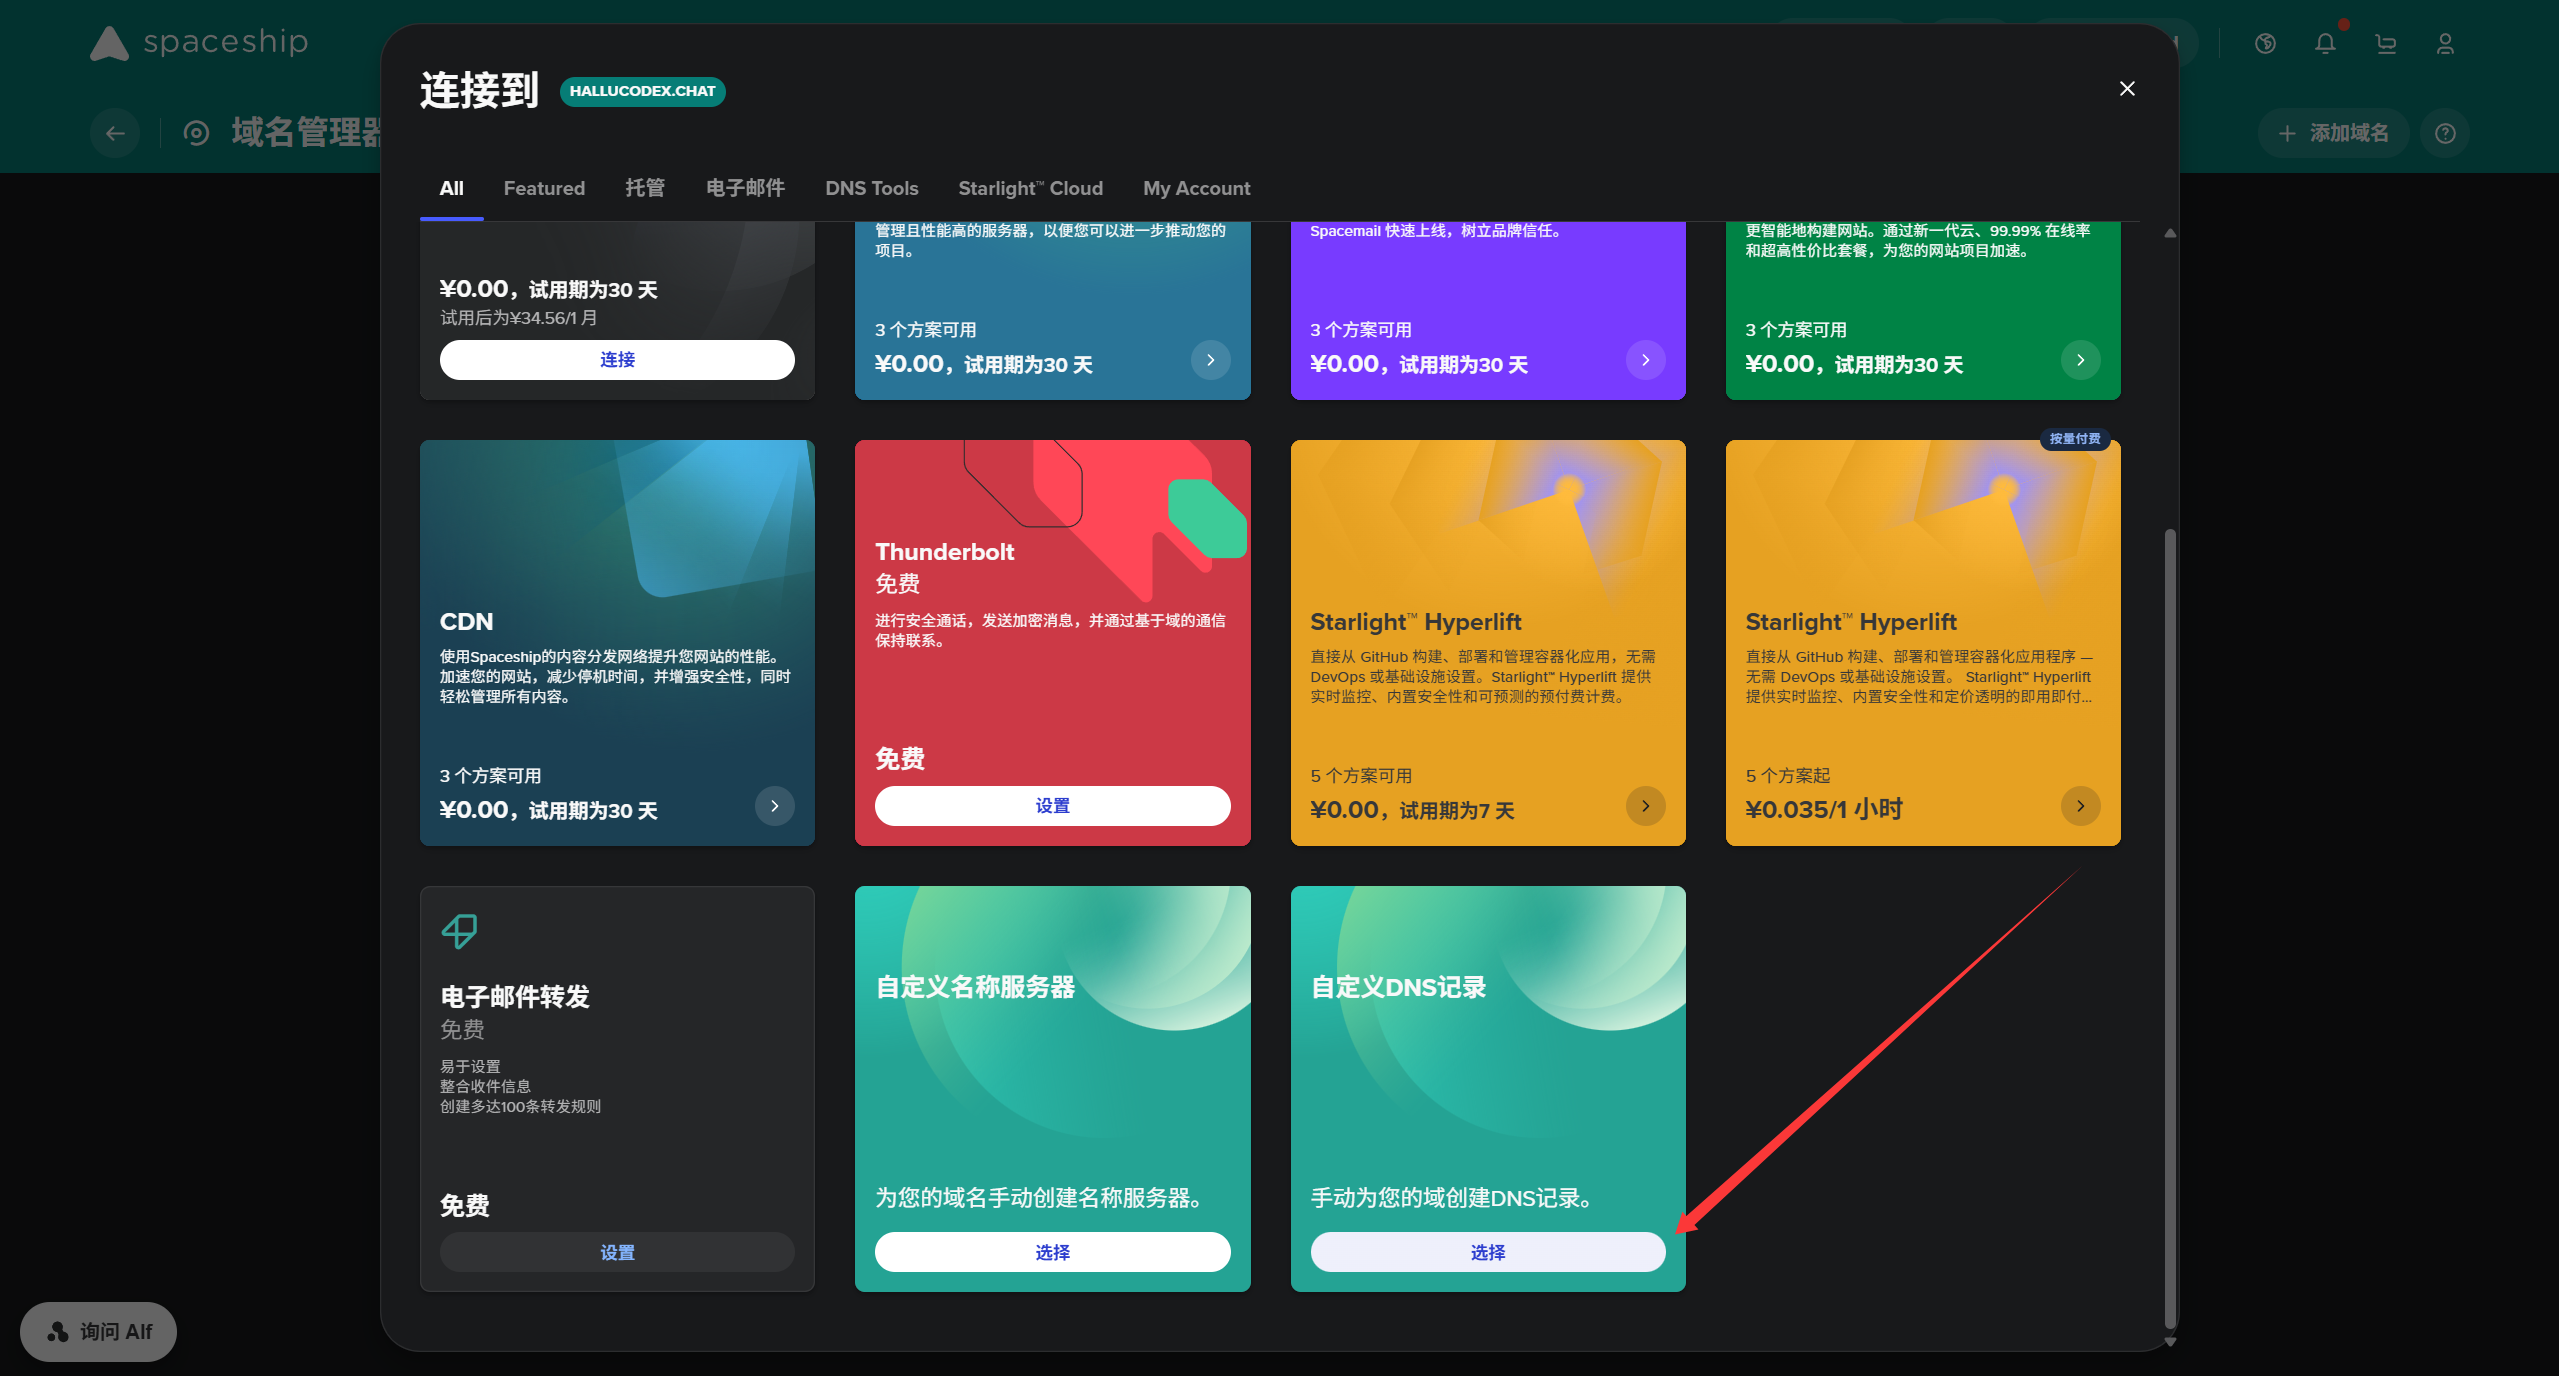Open the Ask Alf chat button
This screenshot has height=1376, width=2559.
(x=99, y=1331)
